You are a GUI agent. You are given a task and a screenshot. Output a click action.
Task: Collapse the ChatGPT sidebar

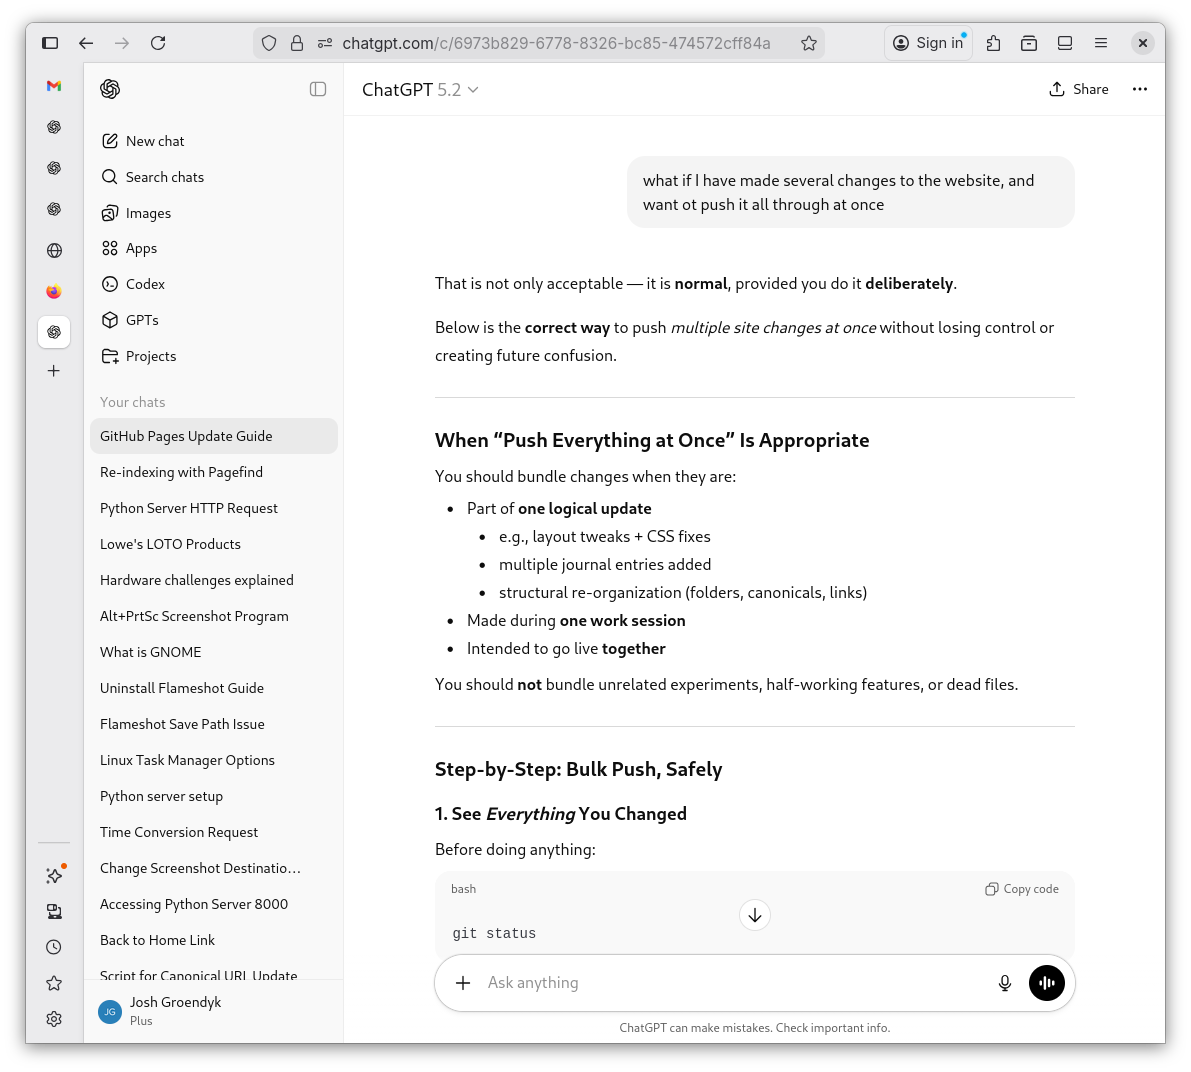pos(318,89)
